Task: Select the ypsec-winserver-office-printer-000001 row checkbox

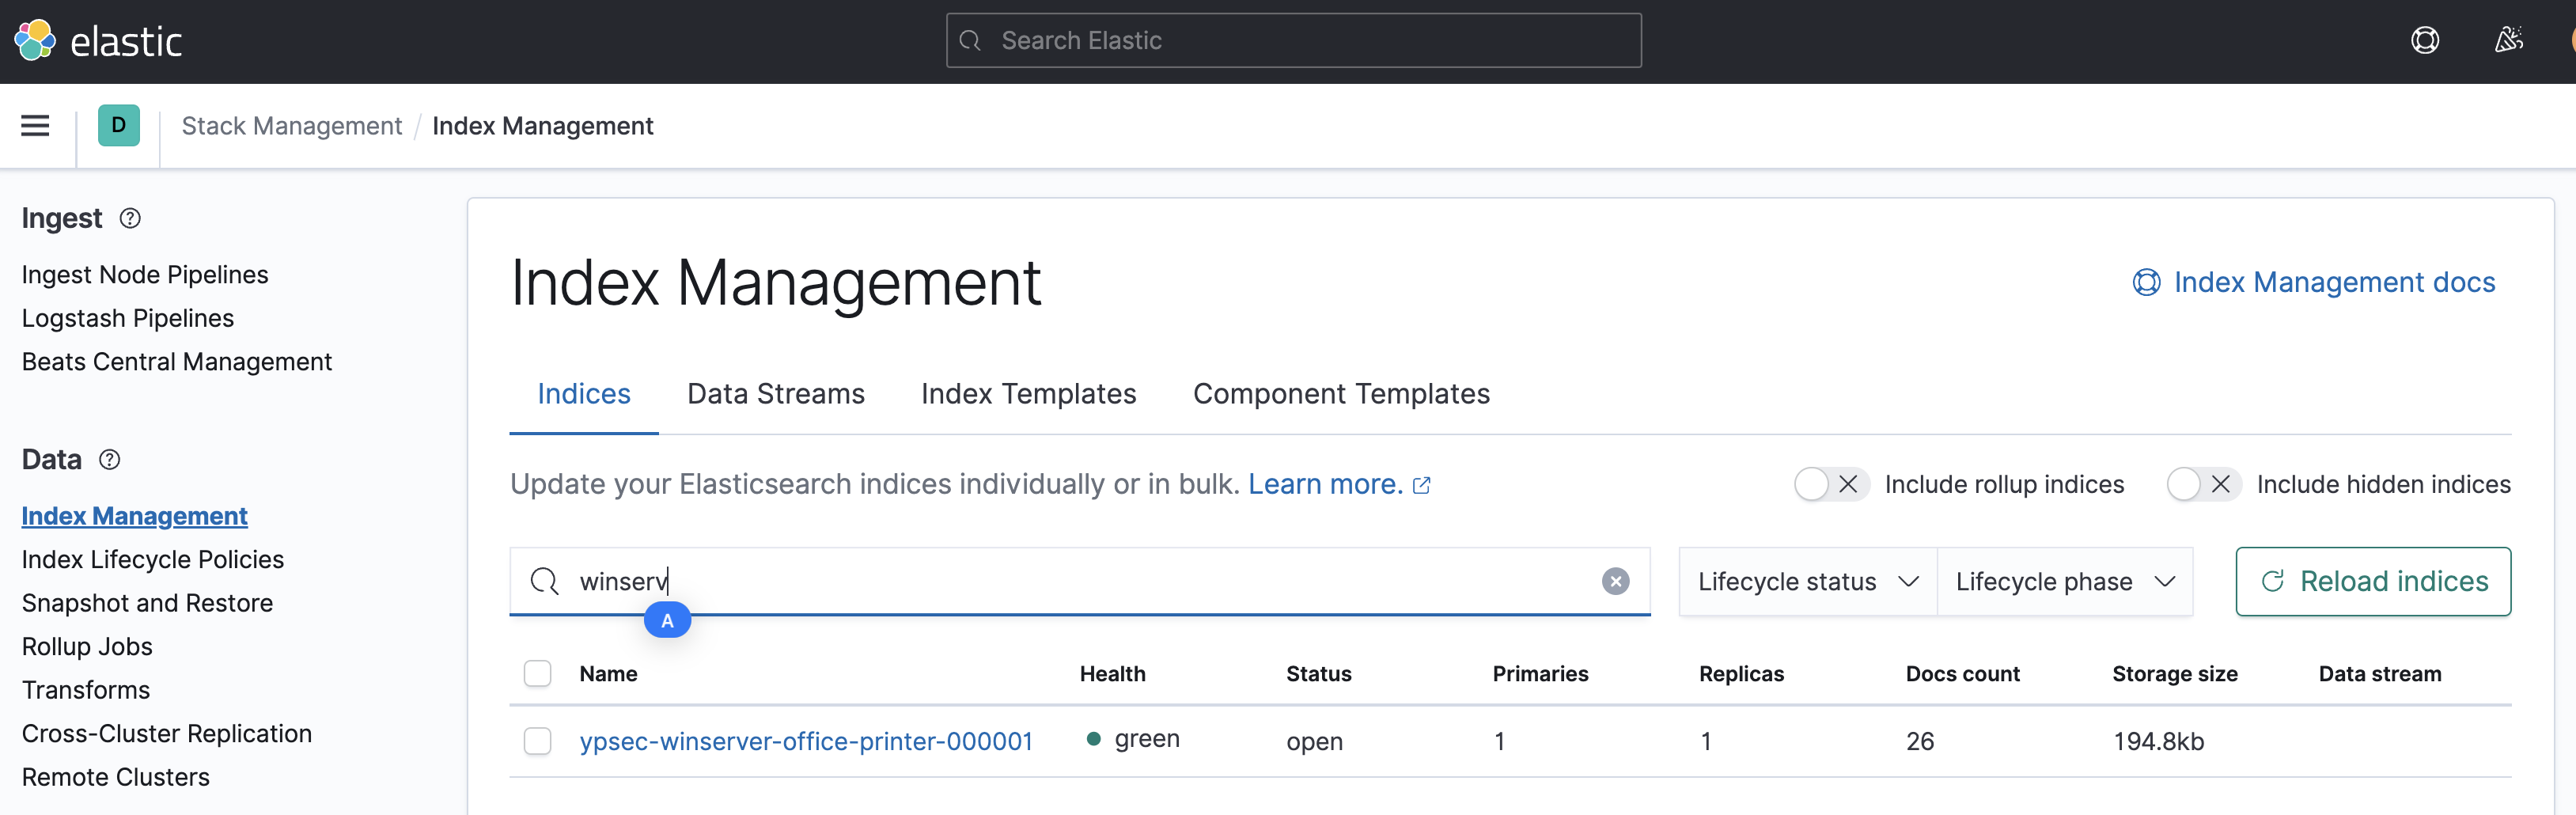Action: click(538, 741)
